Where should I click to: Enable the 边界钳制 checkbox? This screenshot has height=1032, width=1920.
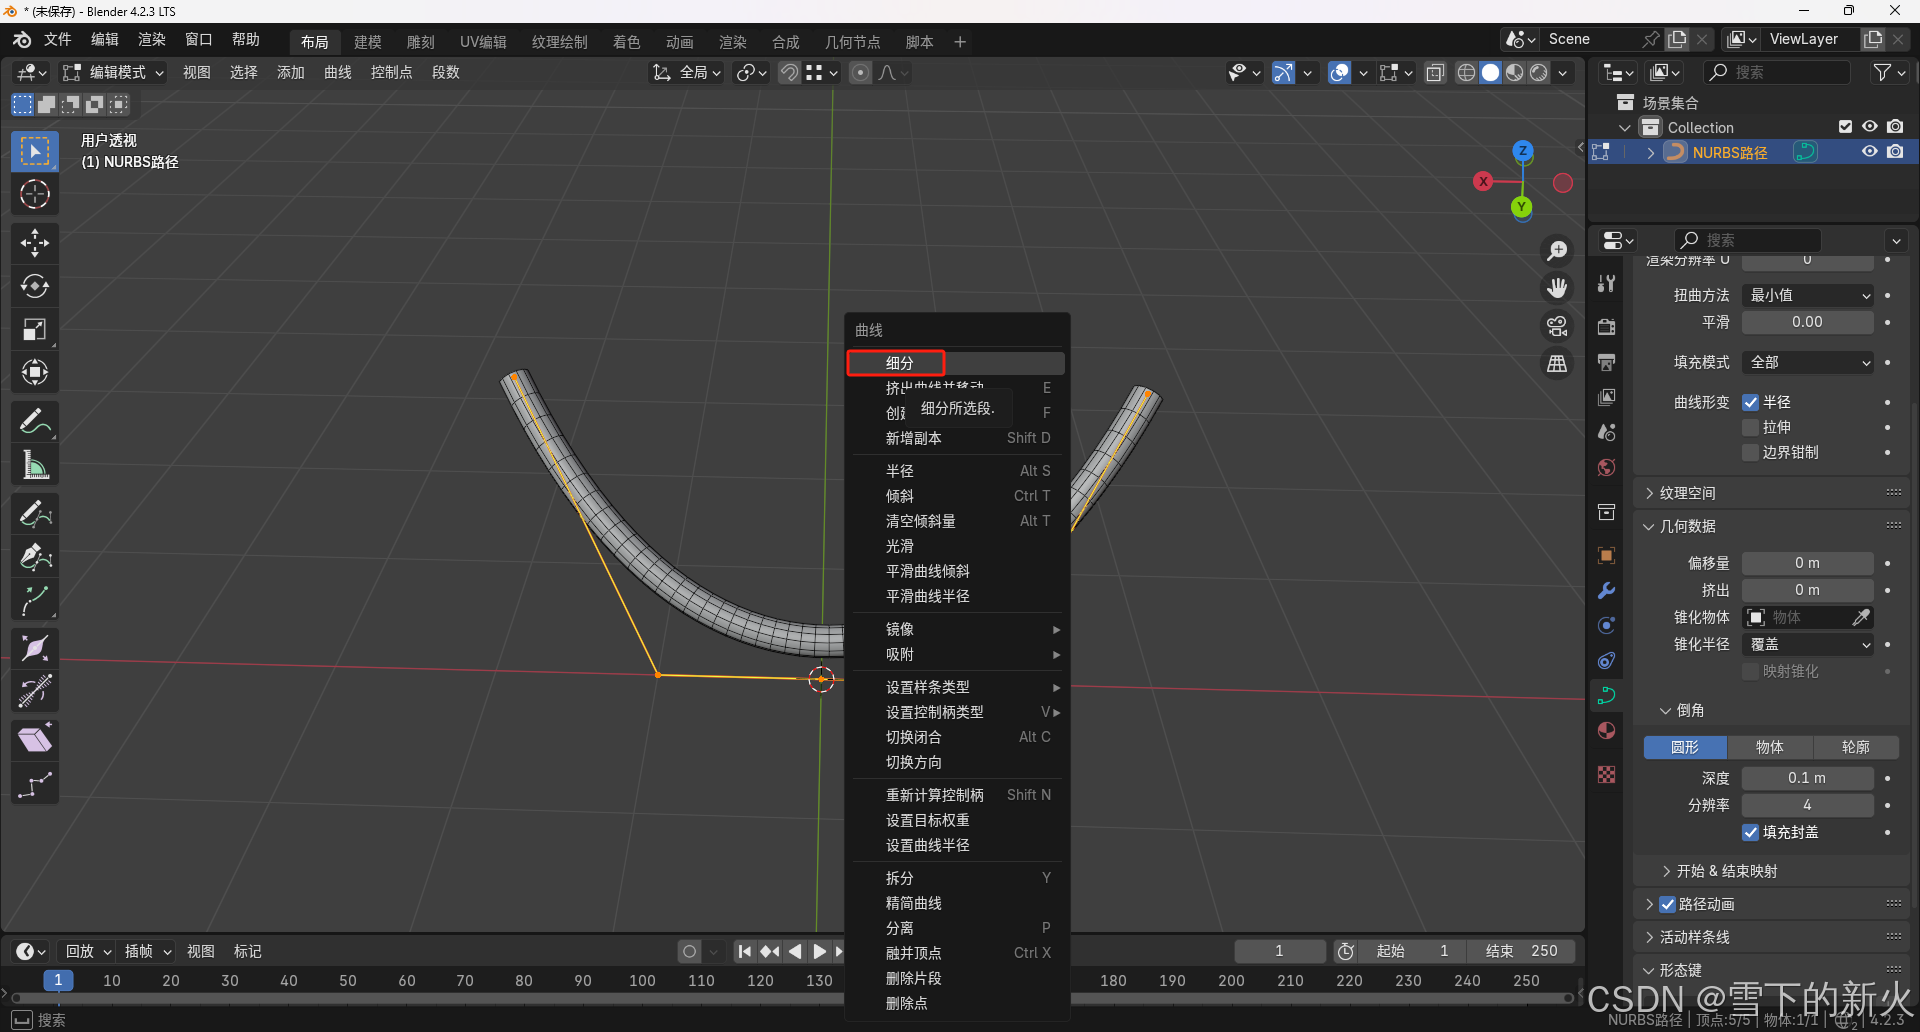tap(1750, 452)
